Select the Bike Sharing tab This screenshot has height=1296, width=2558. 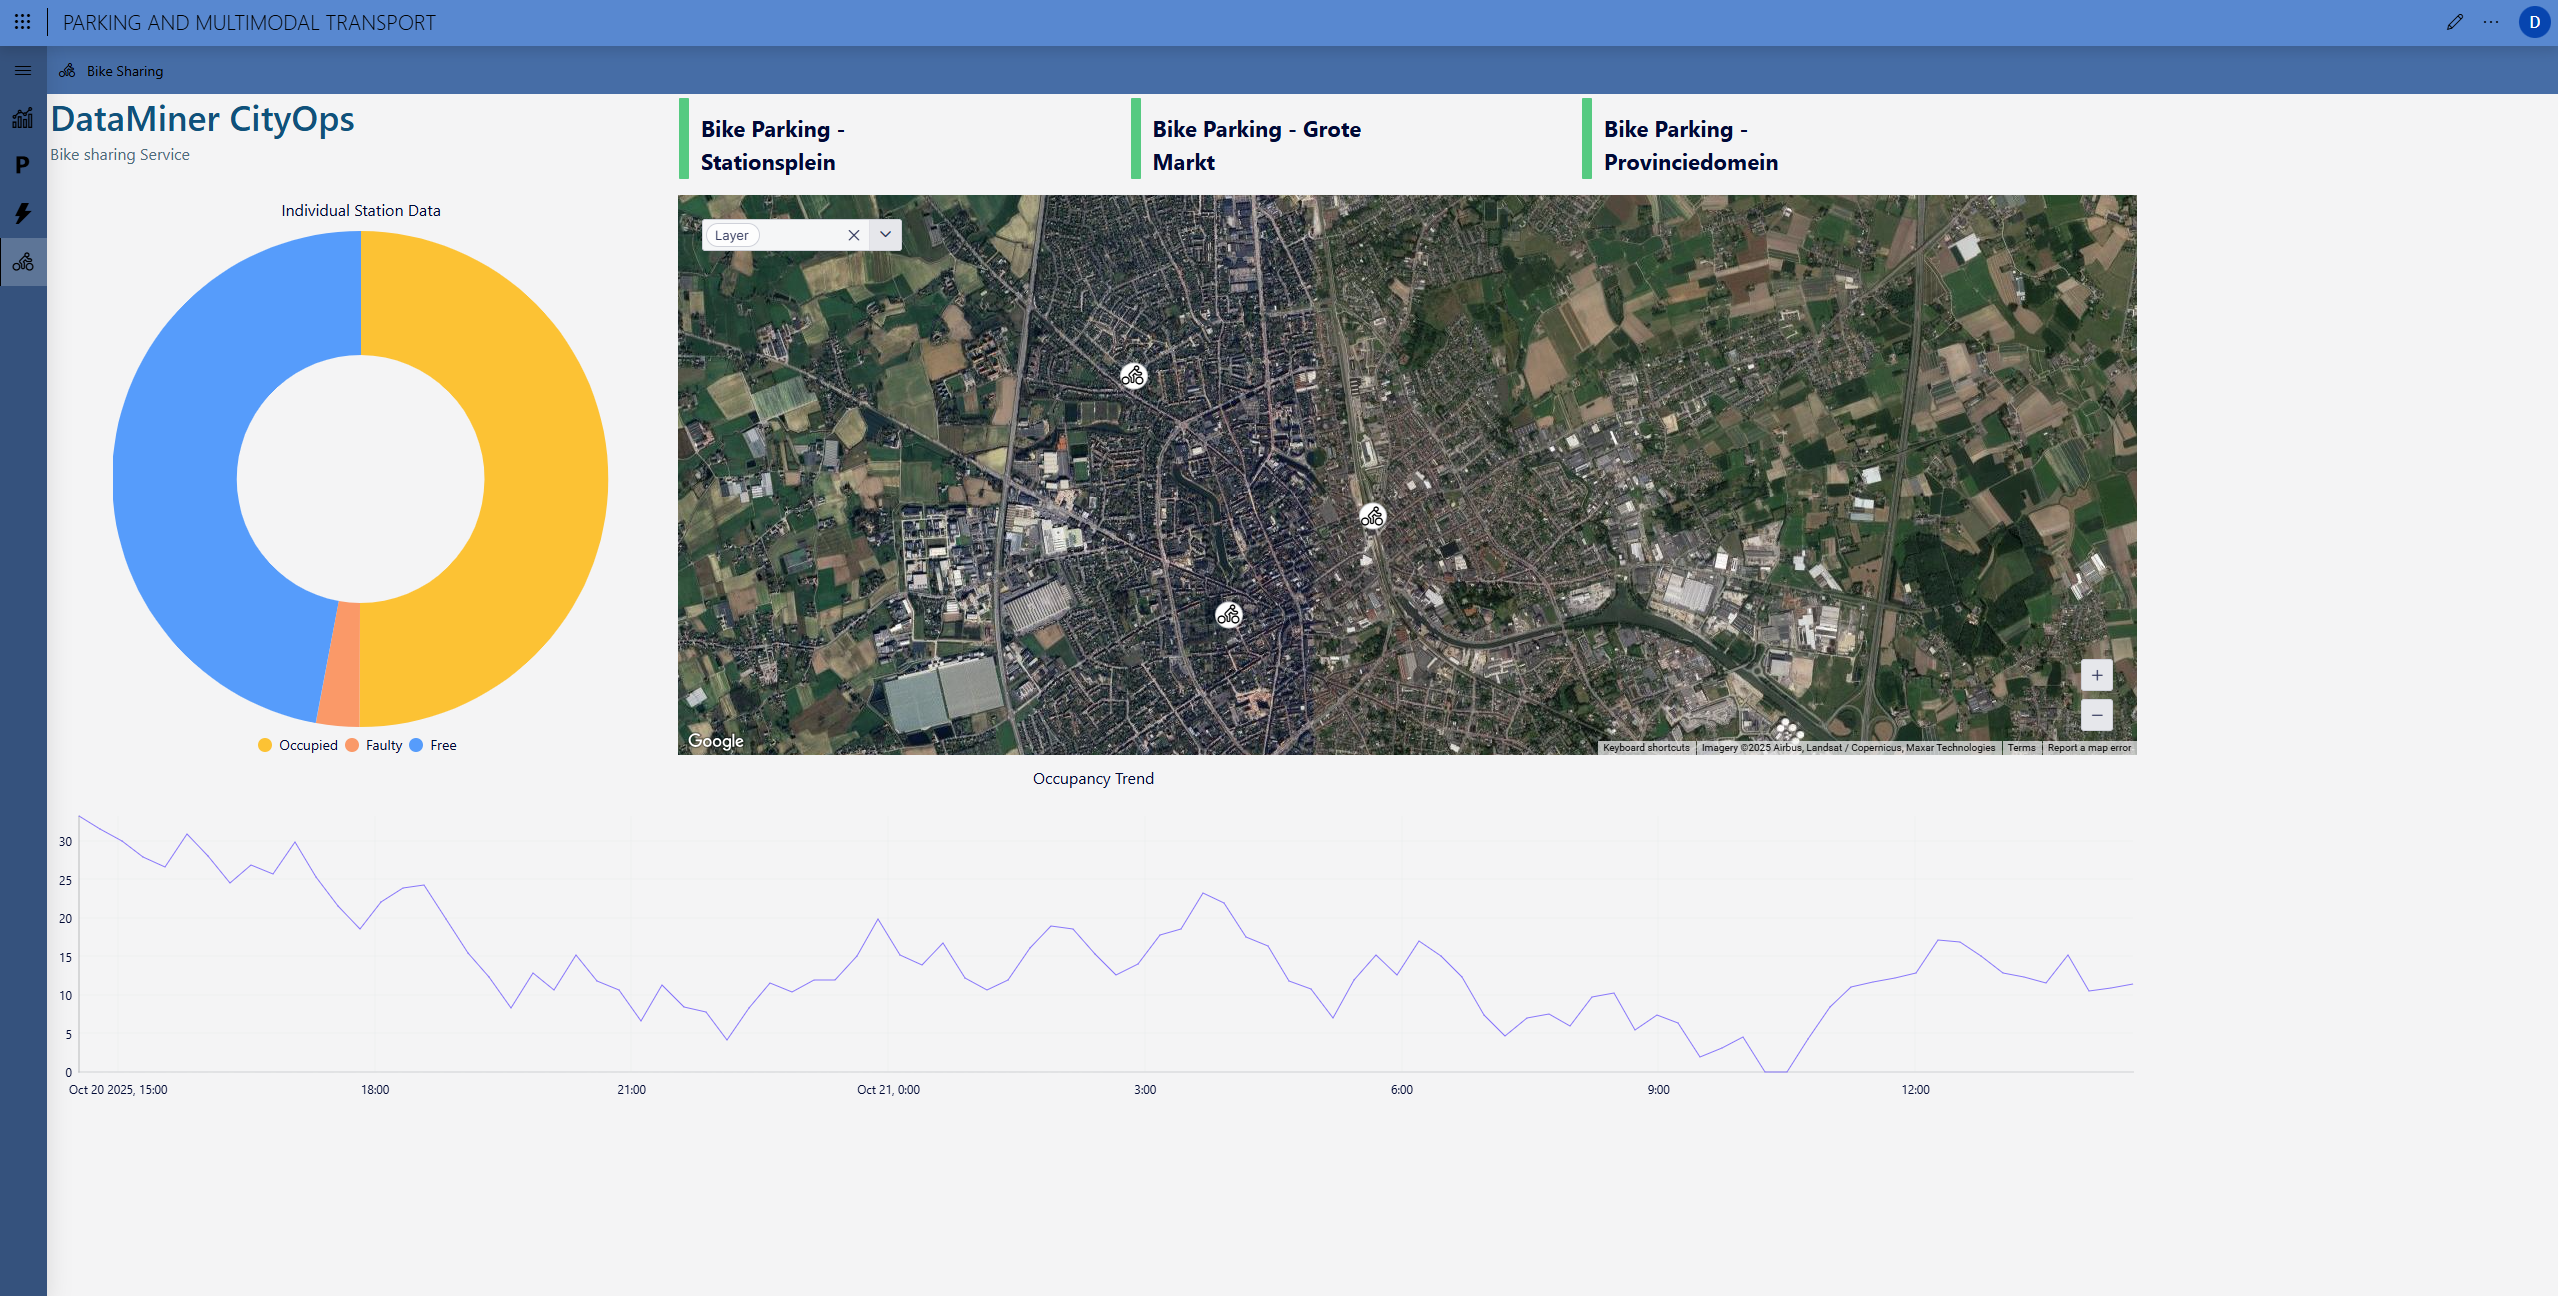[x=112, y=71]
